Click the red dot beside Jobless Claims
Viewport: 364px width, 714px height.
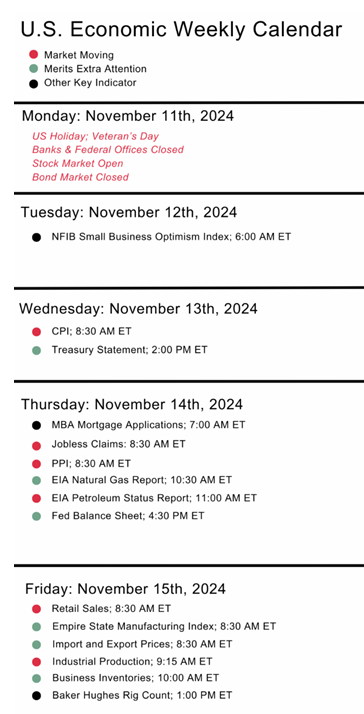coord(36,445)
